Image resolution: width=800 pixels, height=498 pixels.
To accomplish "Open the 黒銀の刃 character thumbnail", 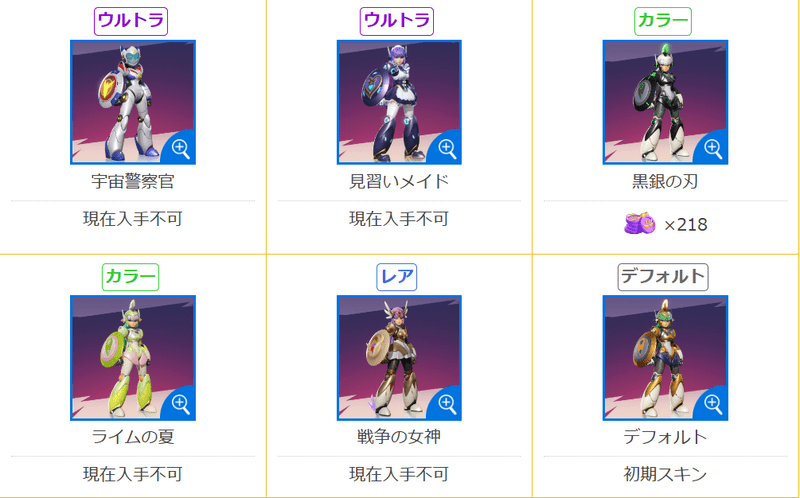I will click(665, 102).
